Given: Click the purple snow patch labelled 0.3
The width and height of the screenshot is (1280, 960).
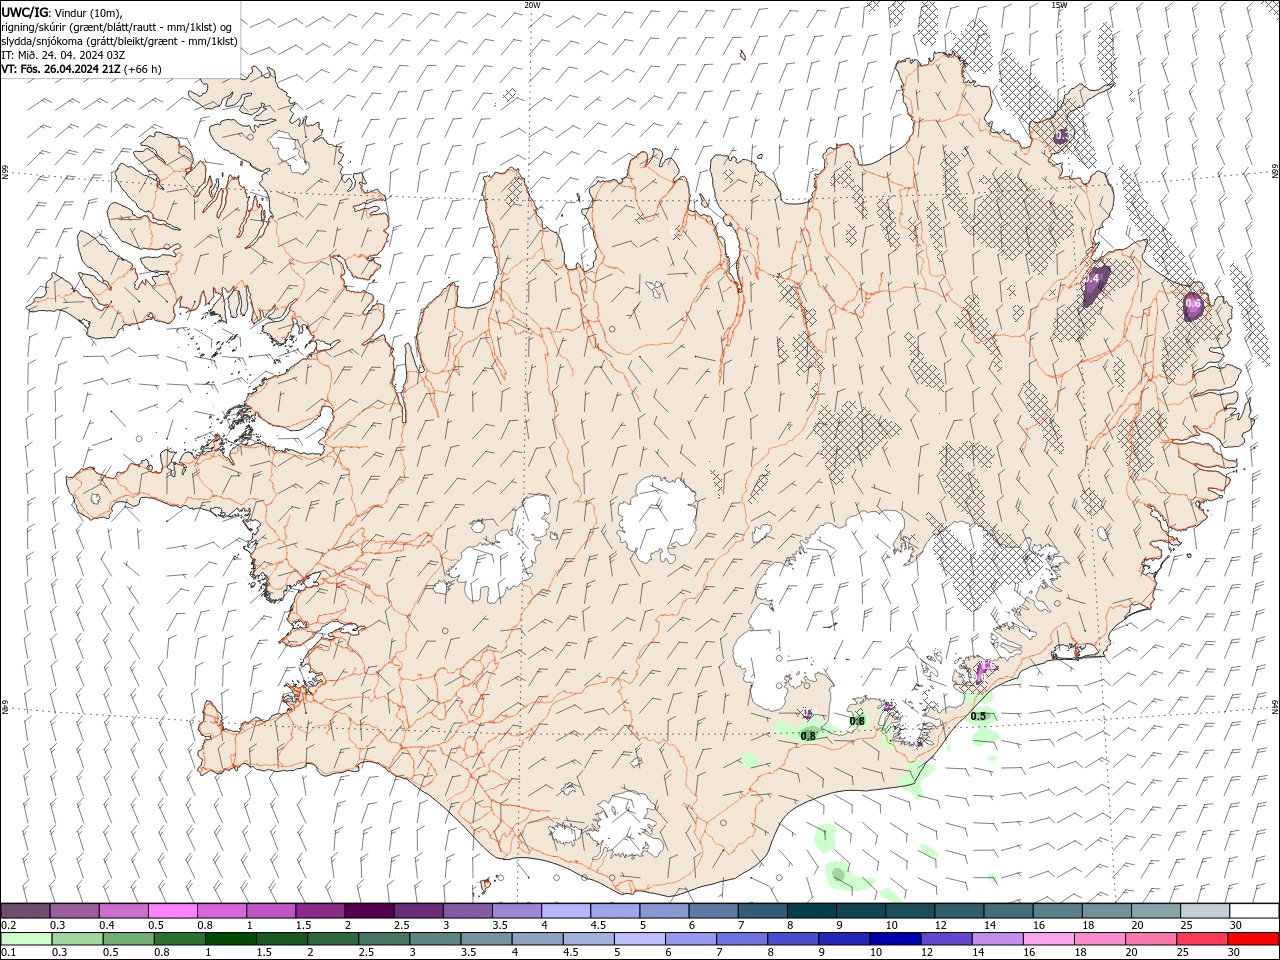Looking at the screenshot, I should click(1062, 135).
